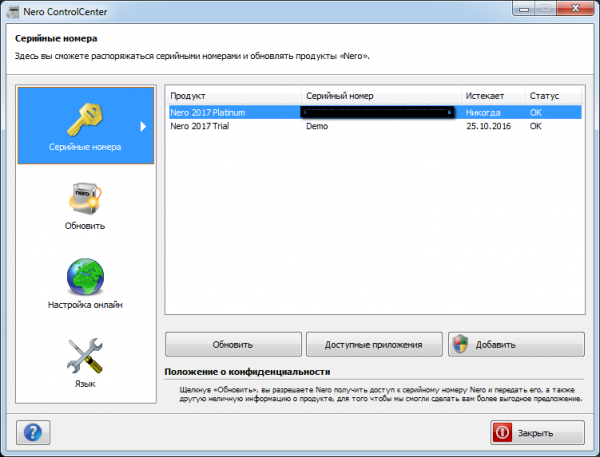
Task: Open the Серийные номера key icon section
Action: pyautogui.click(x=85, y=119)
